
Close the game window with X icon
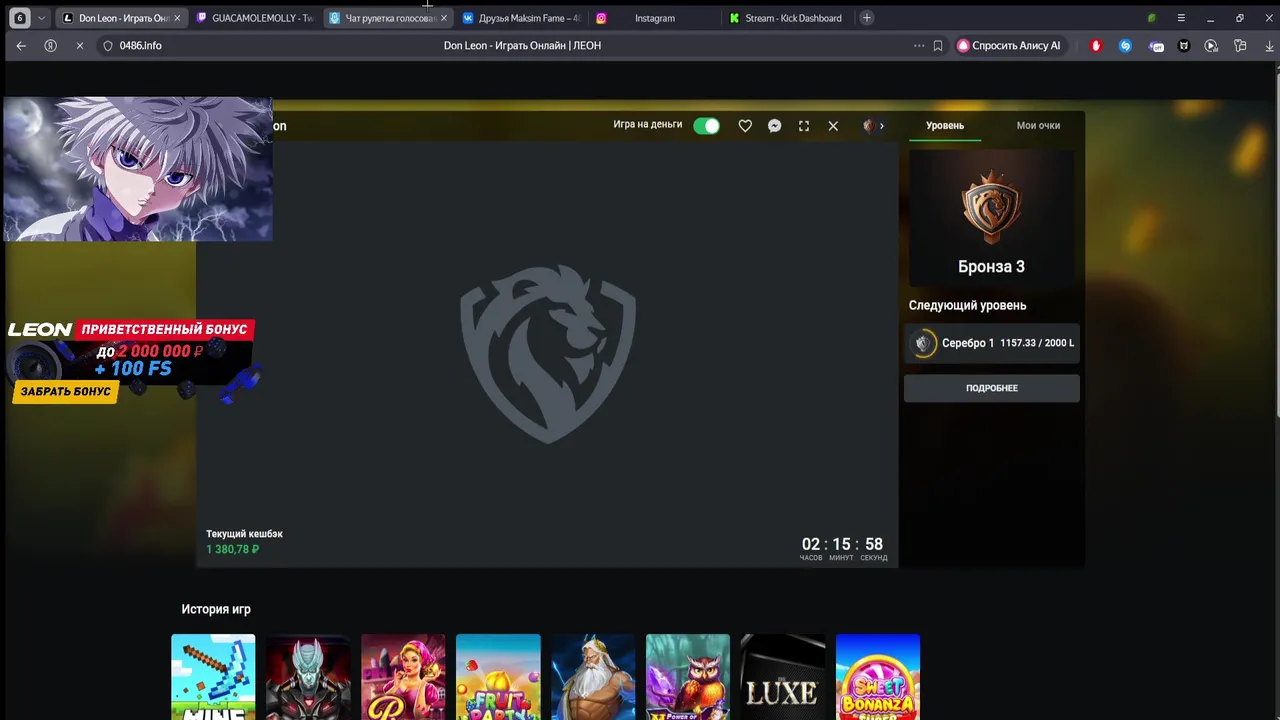click(833, 126)
